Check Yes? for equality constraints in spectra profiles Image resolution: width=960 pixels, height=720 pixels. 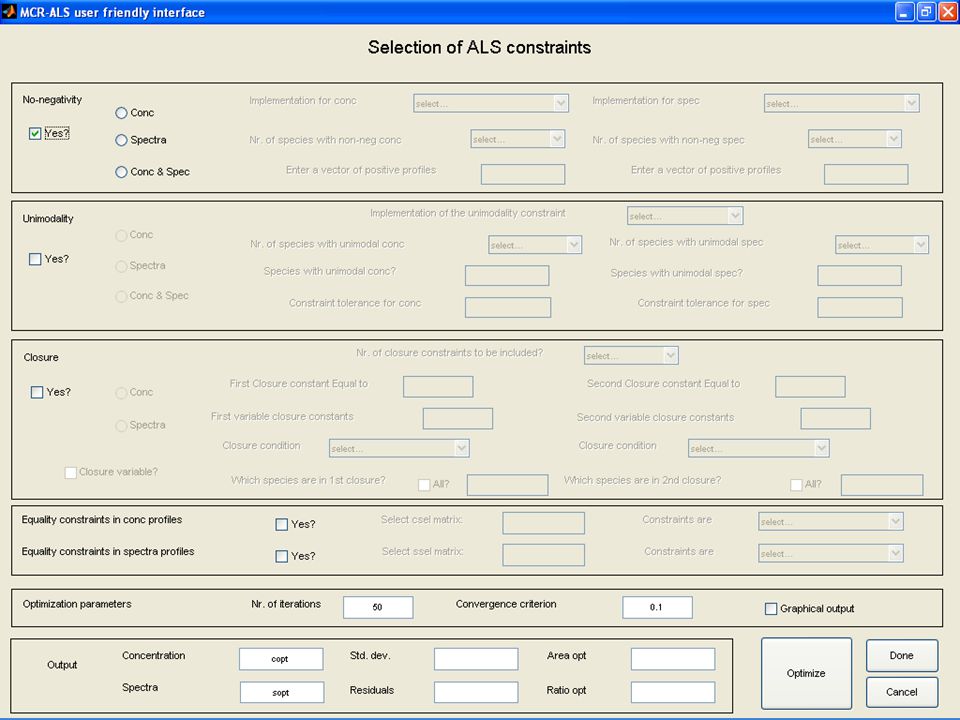(x=282, y=556)
